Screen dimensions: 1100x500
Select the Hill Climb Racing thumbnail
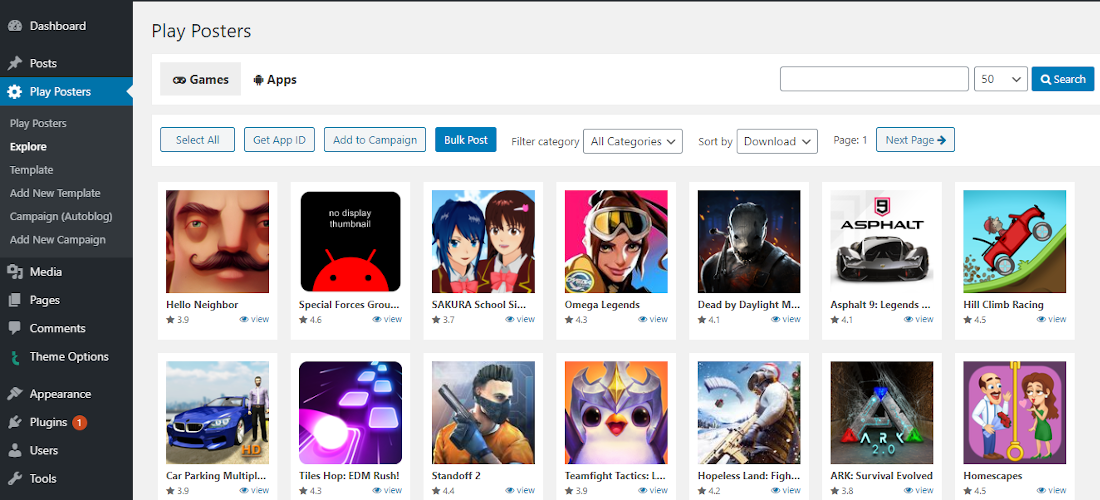coord(1015,241)
